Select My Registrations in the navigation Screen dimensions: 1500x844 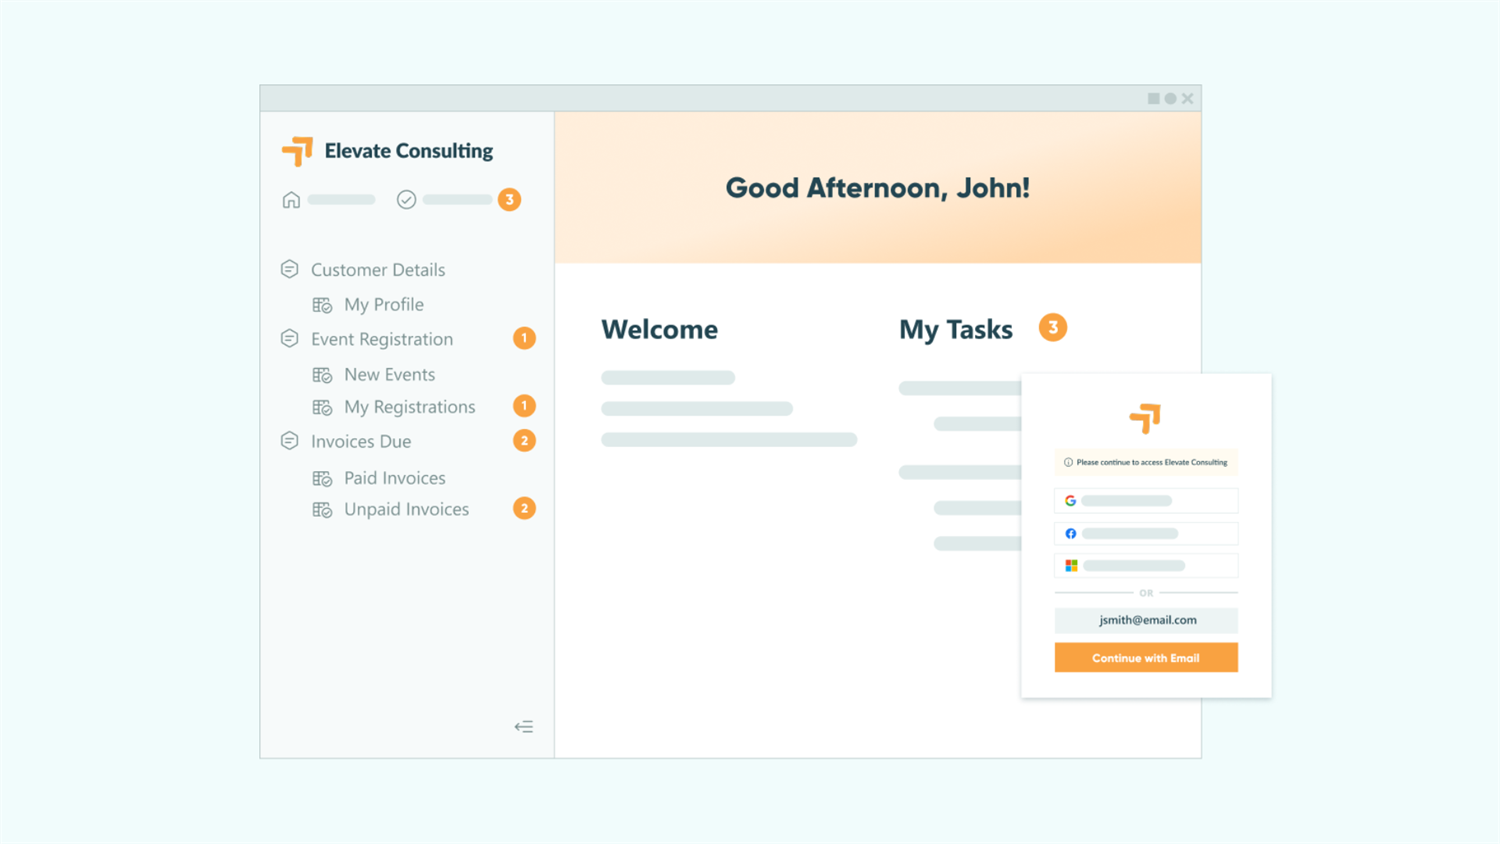click(409, 407)
